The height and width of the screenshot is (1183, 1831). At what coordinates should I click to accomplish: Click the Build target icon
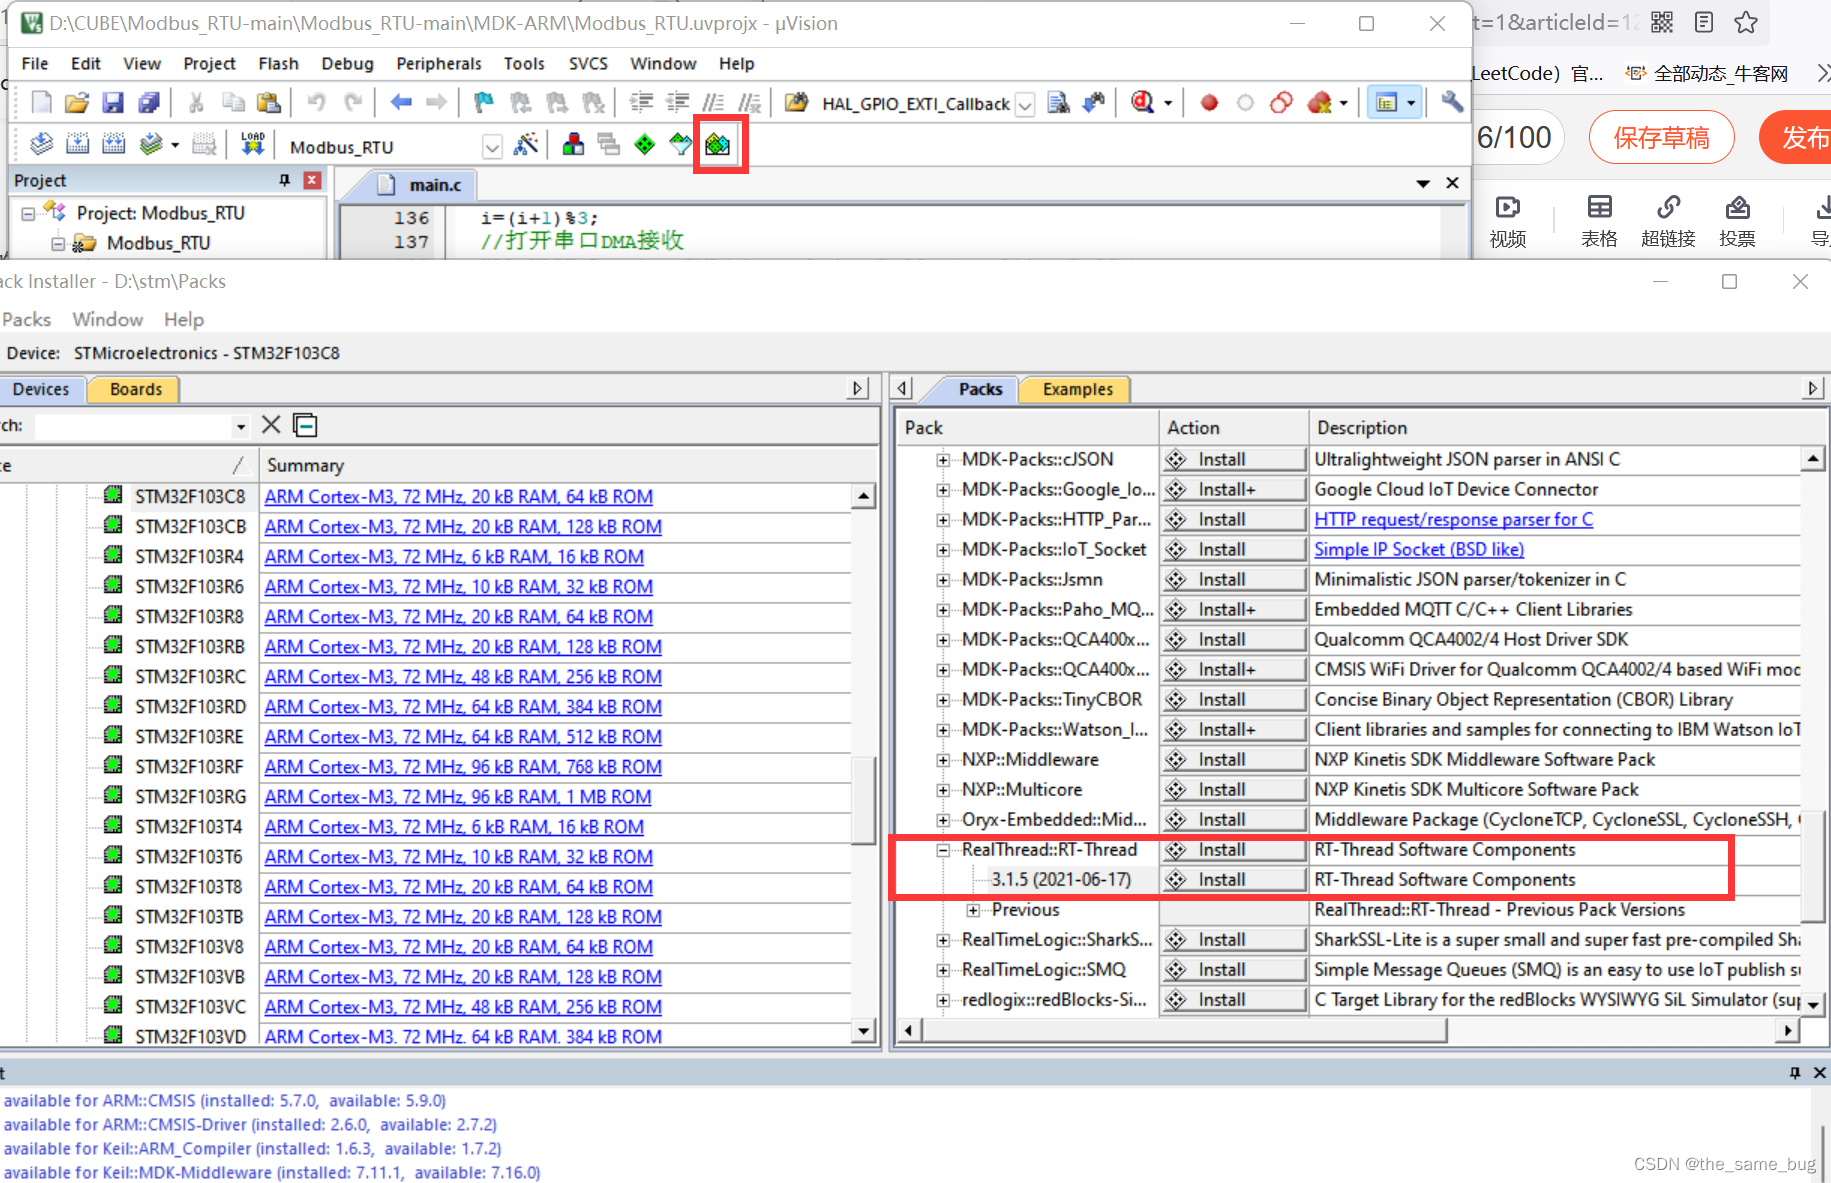(x=77, y=145)
